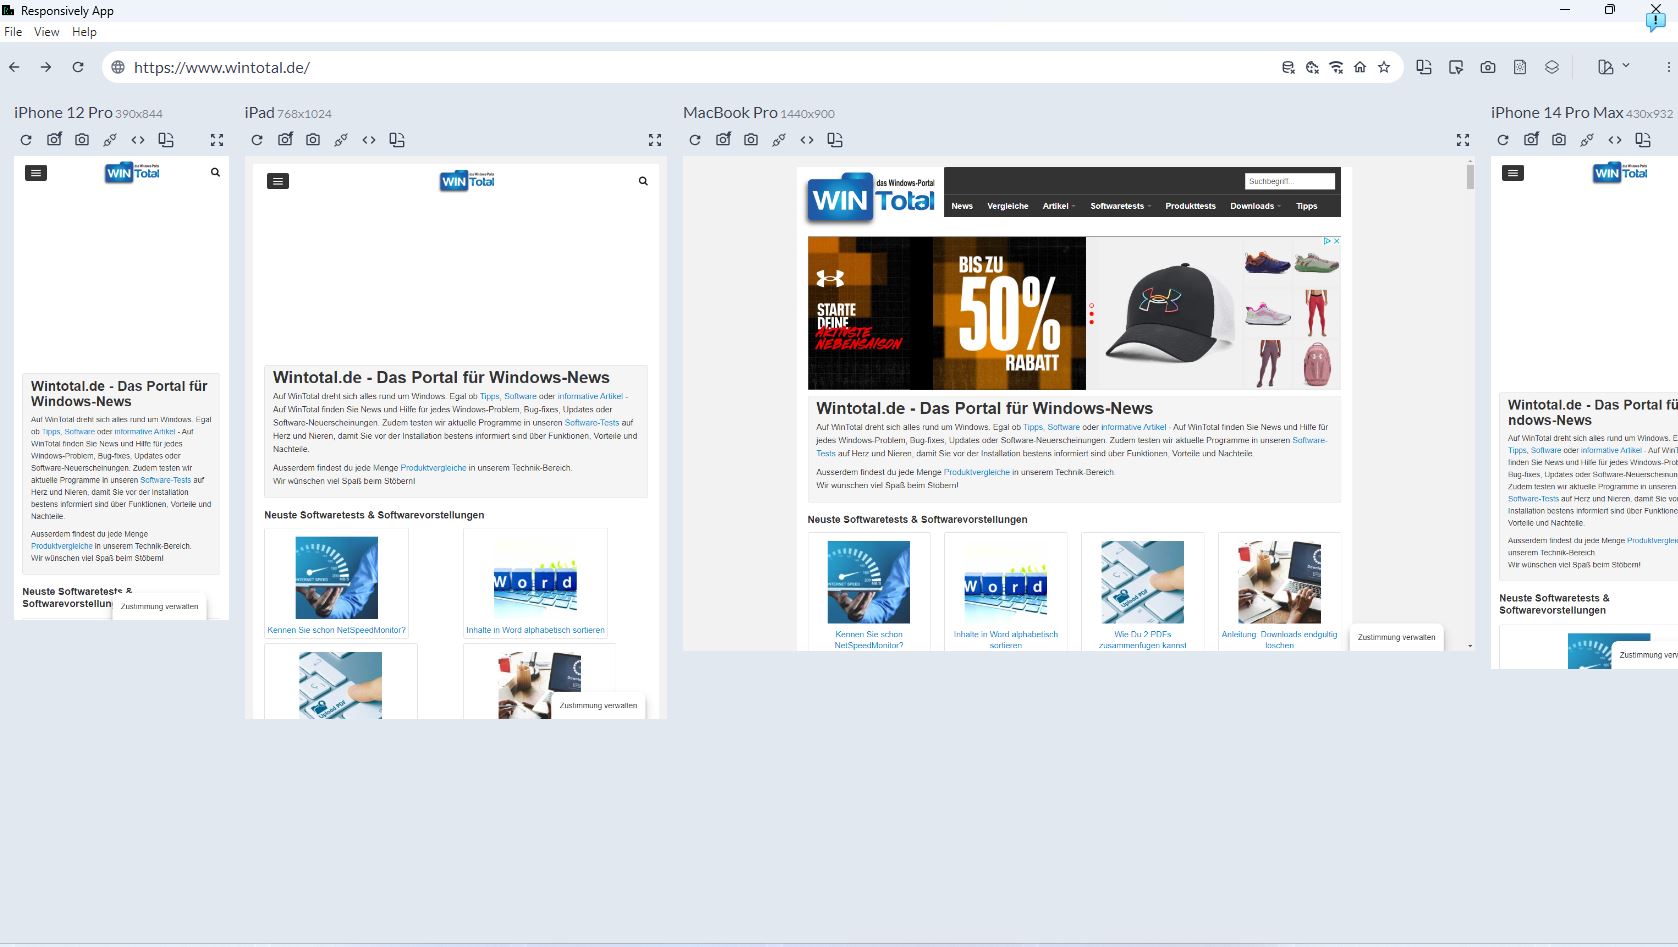Viewport: 1678px width, 947px height.
Task: Open the View menu
Action: 47,32
